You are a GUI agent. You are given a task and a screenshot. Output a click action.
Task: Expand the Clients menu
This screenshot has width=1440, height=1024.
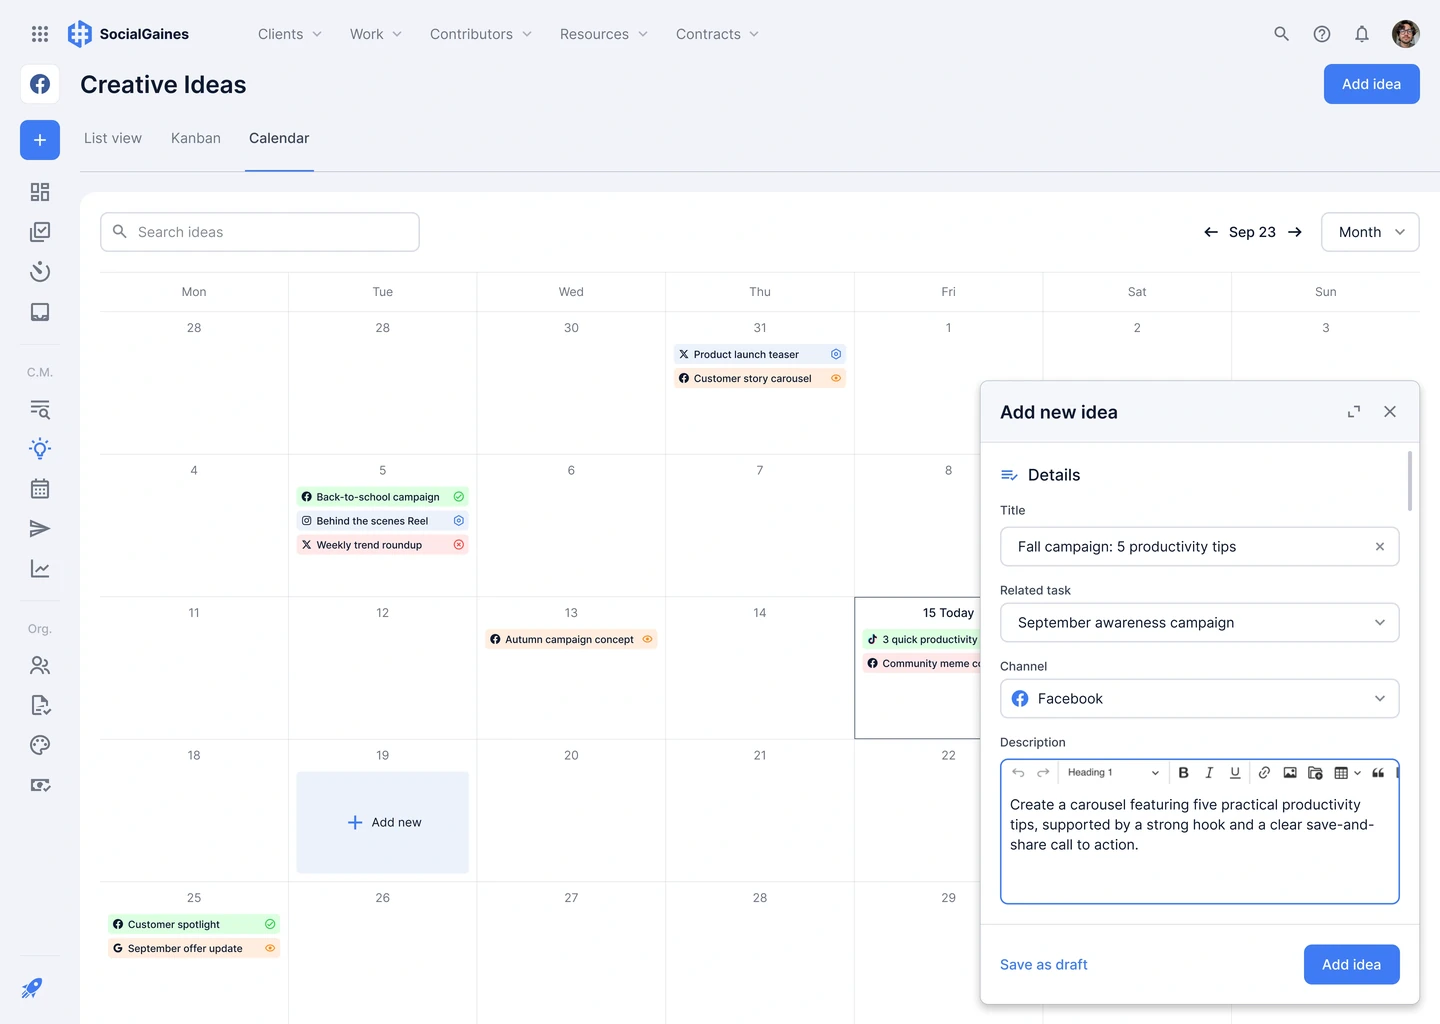click(290, 34)
